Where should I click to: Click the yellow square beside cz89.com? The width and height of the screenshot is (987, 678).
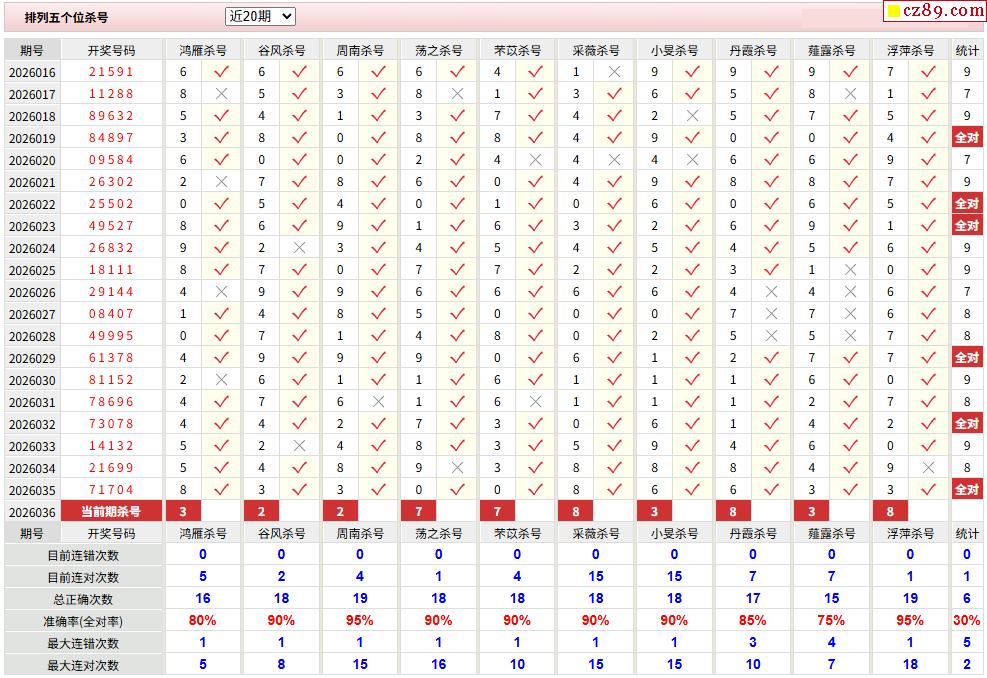point(894,11)
